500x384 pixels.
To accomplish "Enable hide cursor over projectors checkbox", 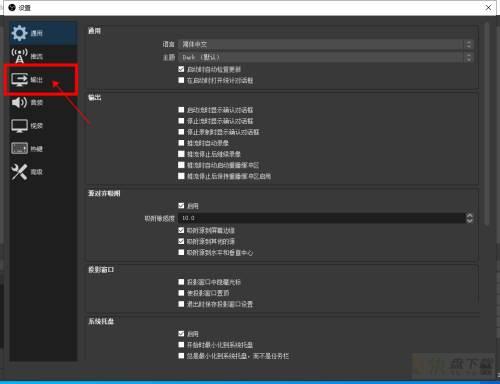I will tap(181, 282).
